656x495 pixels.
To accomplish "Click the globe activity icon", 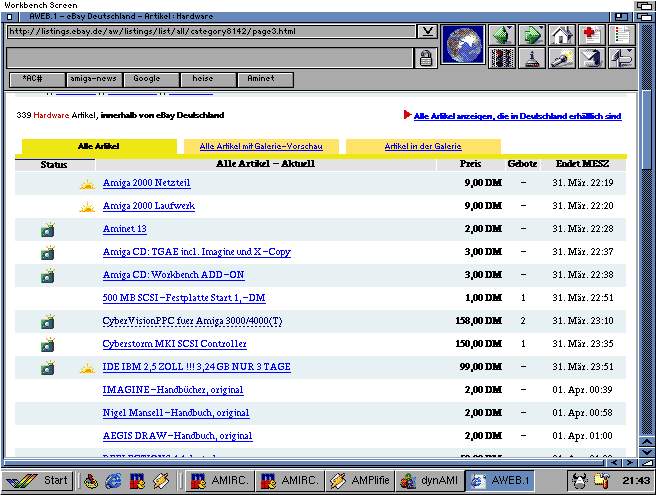I will [x=463, y=45].
